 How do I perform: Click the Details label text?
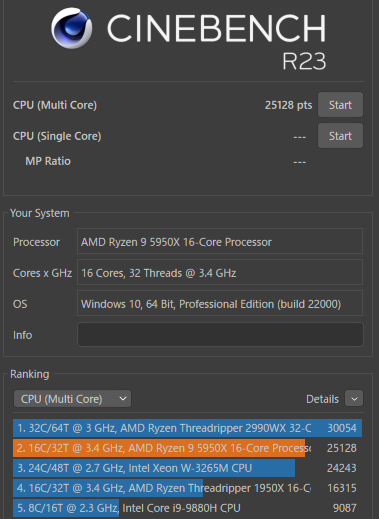tap(322, 399)
